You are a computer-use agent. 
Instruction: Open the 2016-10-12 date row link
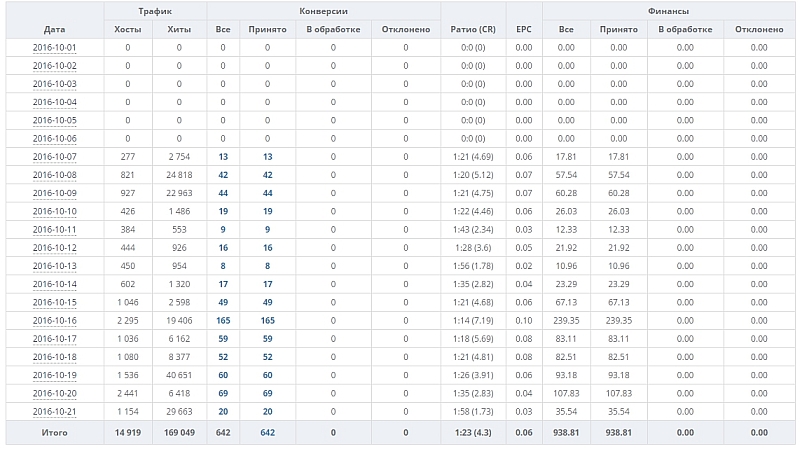[54, 247]
